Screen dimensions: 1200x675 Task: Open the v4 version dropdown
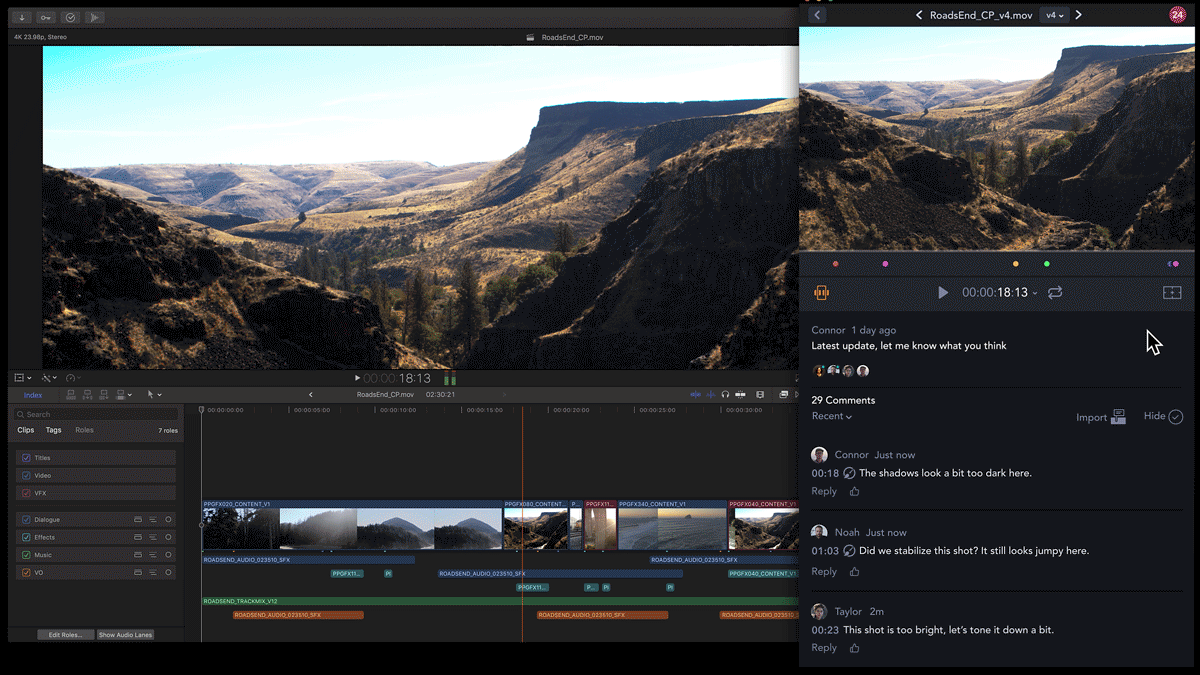(x=1054, y=15)
